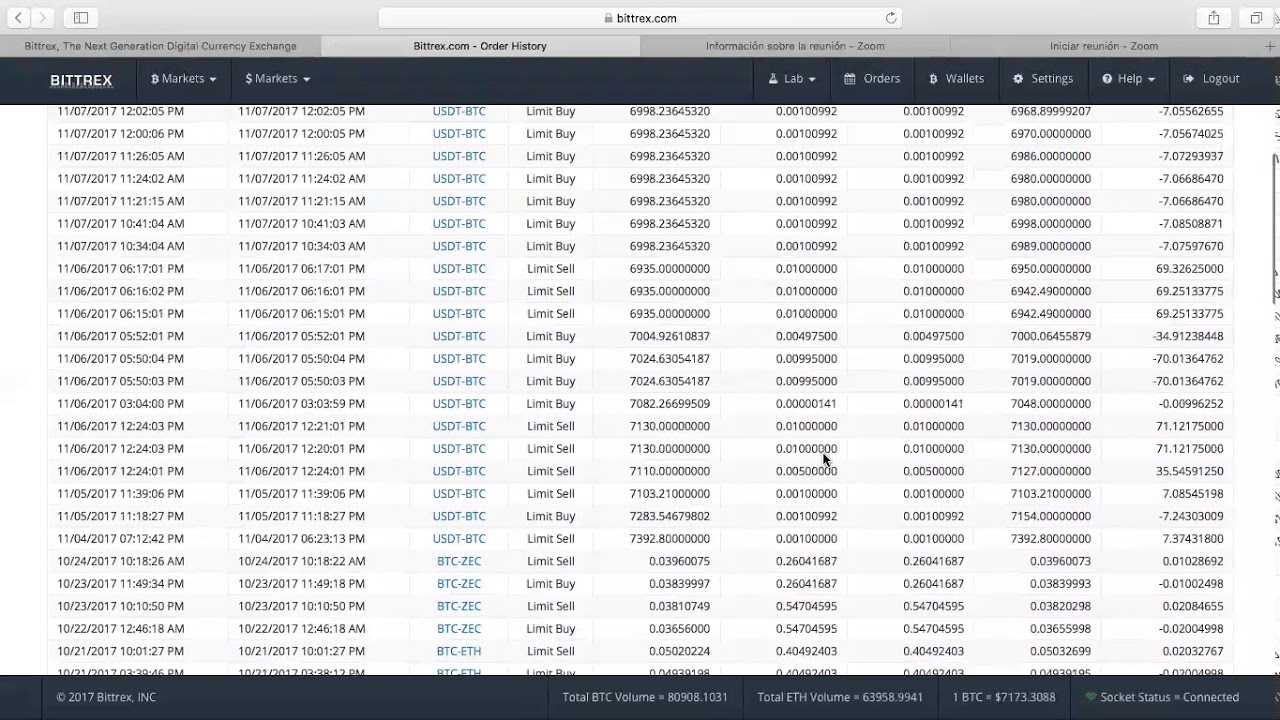Open the Help dropdown menu
The image size is (1280, 720).
pos(1128,79)
